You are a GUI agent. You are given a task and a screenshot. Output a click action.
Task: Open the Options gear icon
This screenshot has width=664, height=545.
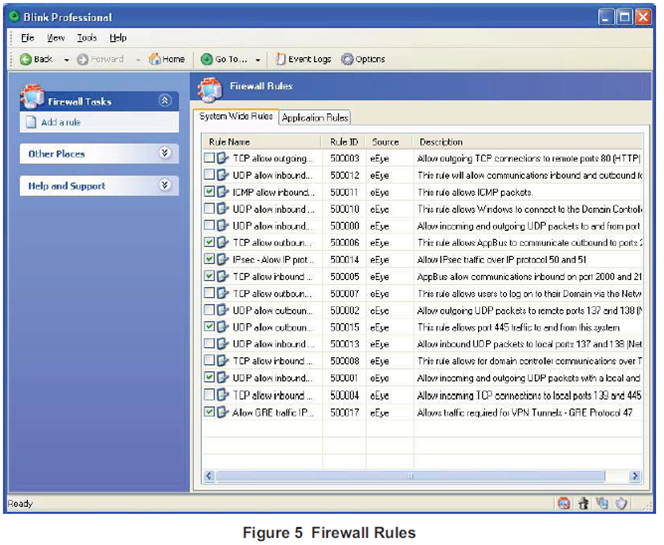(347, 59)
